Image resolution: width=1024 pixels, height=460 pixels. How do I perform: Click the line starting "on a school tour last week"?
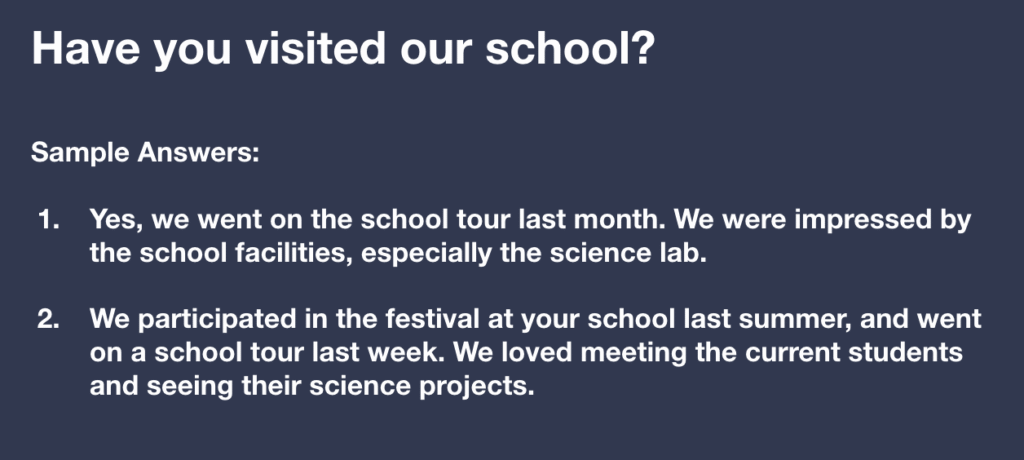click(x=525, y=352)
